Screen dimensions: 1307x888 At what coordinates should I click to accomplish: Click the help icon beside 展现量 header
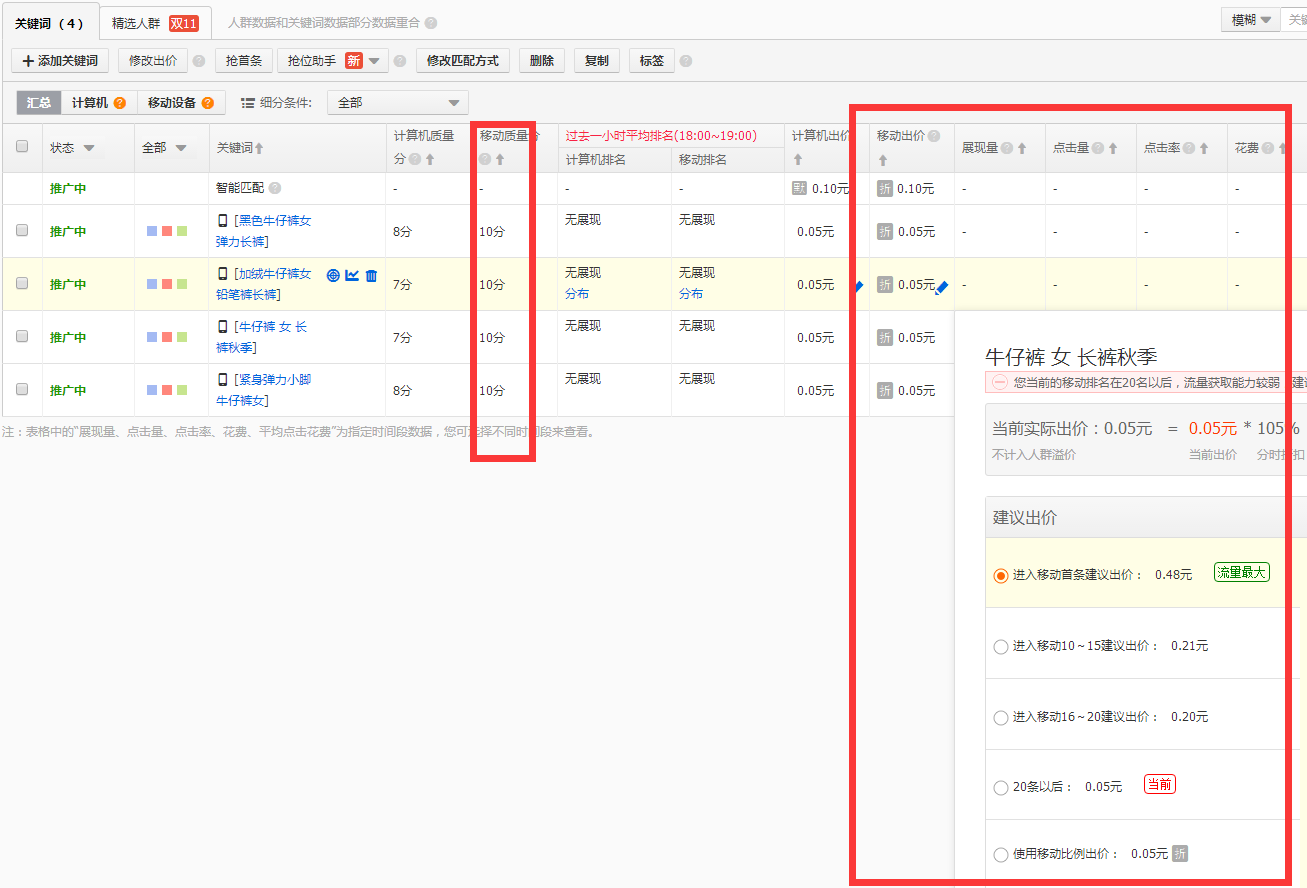point(1007,148)
